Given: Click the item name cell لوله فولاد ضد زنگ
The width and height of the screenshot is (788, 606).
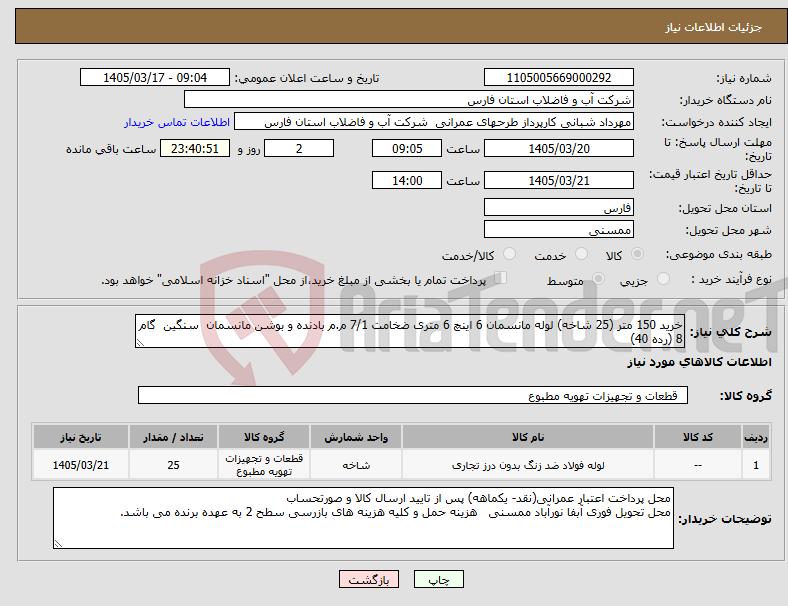Looking at the screenshot, I should pyautogui.click(x=528, y=465).
